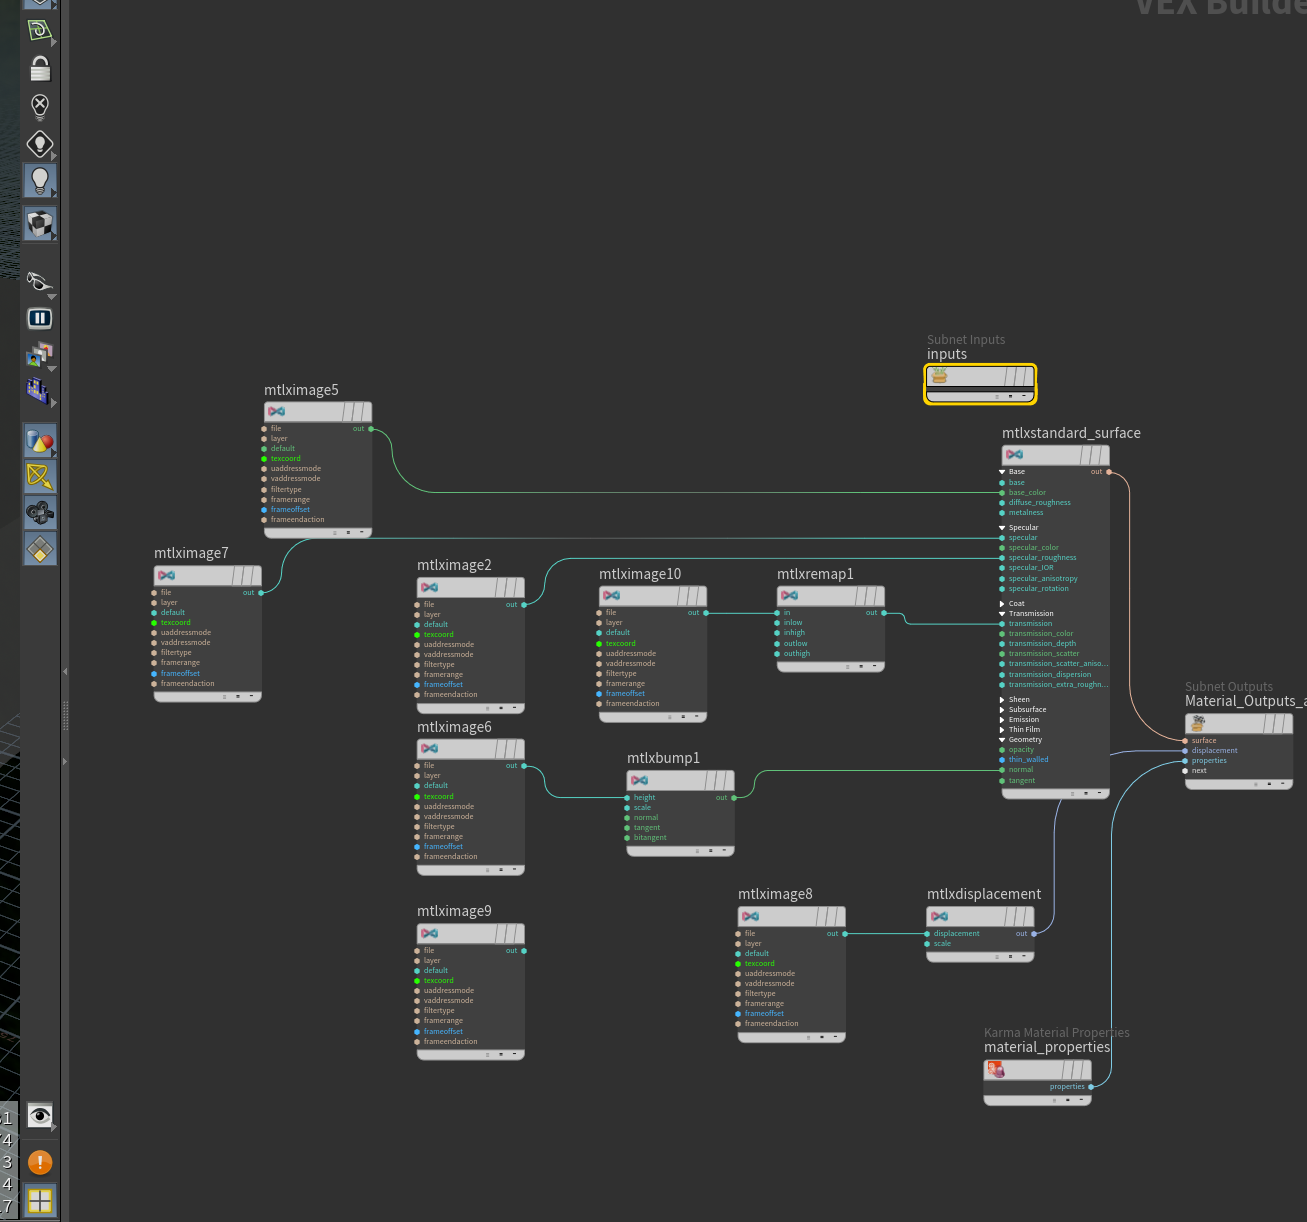Collapse the Base section in mtlxstandard_surface
This screenshot has height=1222, width=1307.
(1002, 472)
